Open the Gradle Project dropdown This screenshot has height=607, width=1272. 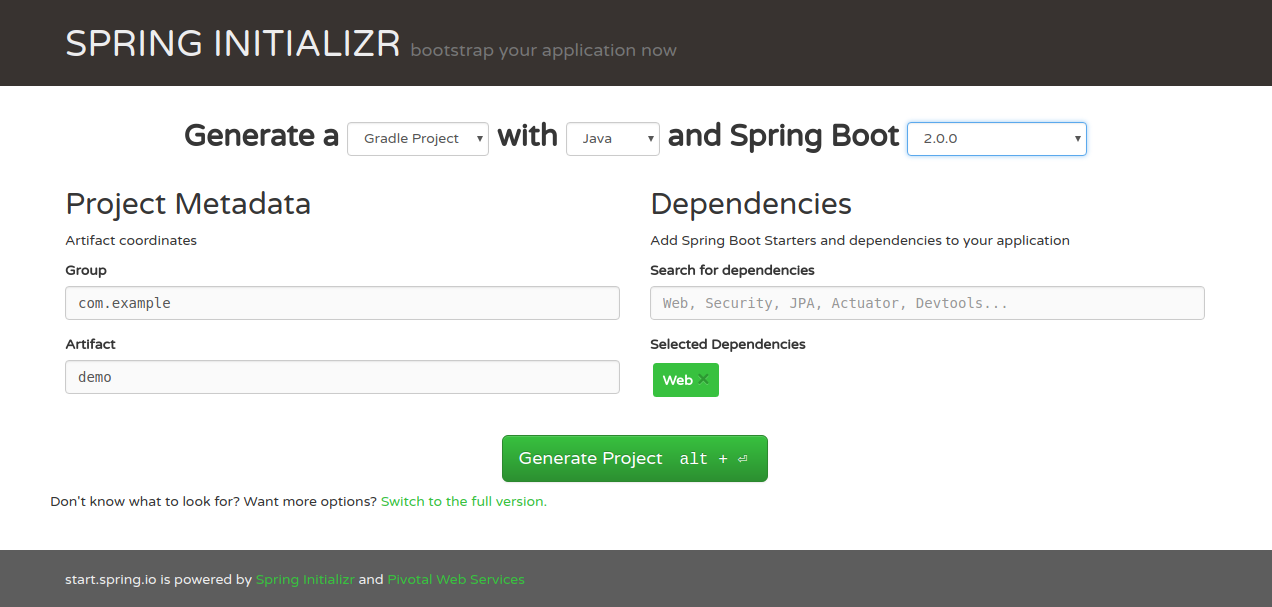pos(417,138)
